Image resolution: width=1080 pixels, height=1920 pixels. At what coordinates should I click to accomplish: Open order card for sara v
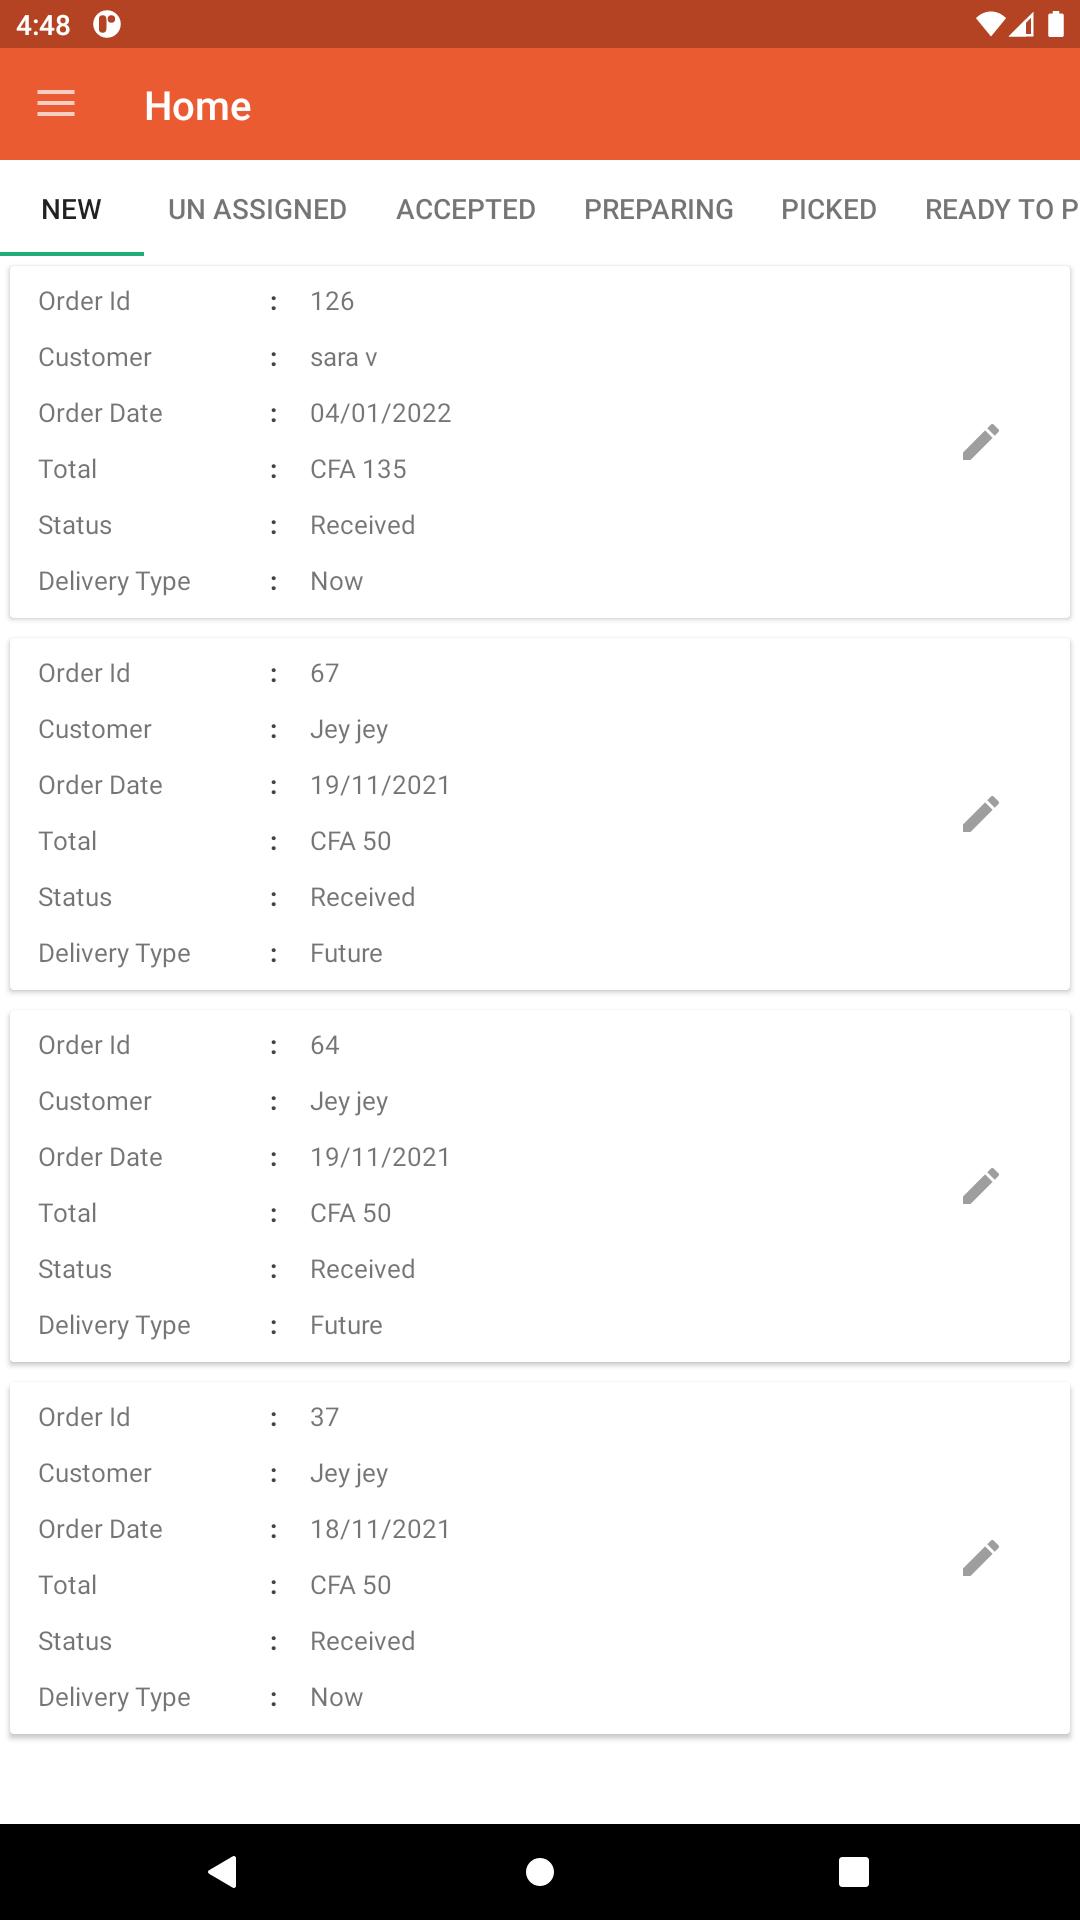click(x=540, y=442)
